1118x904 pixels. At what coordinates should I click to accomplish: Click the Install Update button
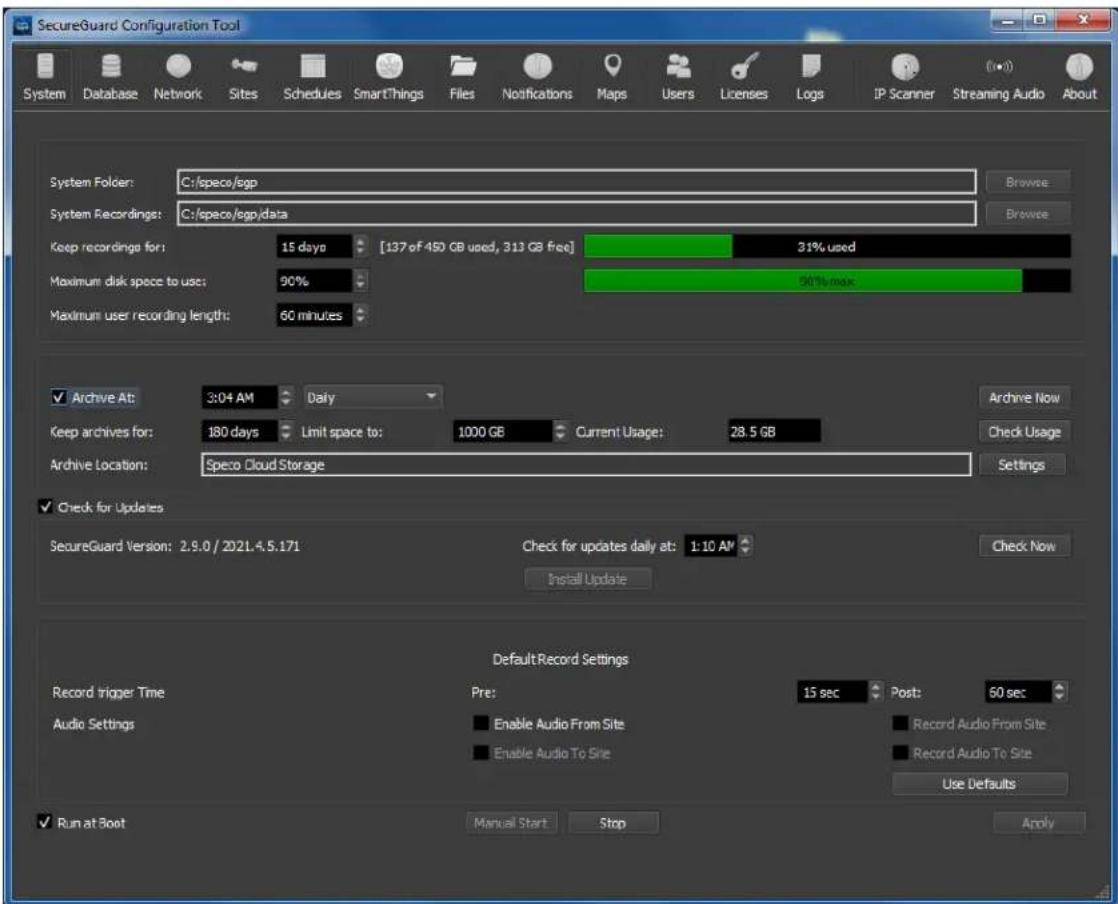click(588, 579)
